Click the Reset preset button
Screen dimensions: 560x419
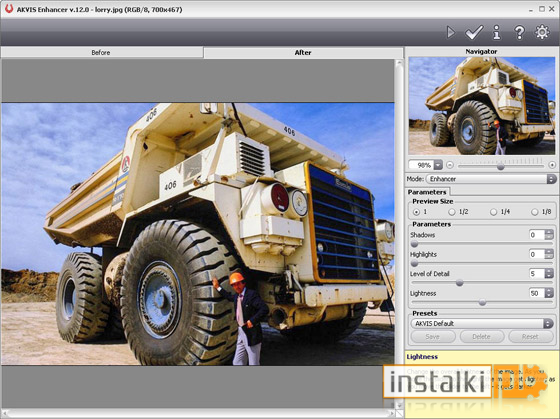(530, 336)
